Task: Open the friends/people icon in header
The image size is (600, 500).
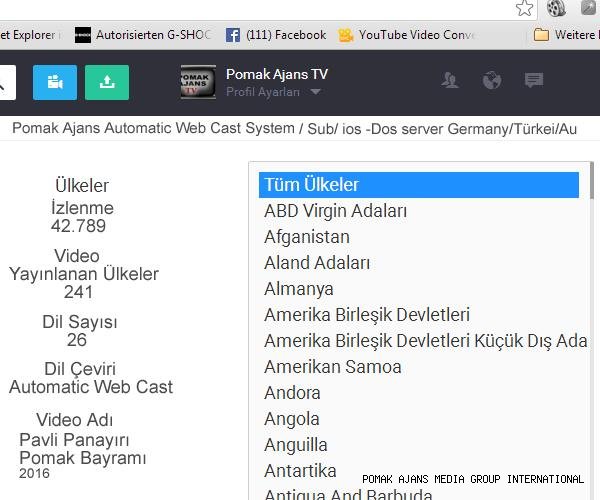Action: coord(450,81)
